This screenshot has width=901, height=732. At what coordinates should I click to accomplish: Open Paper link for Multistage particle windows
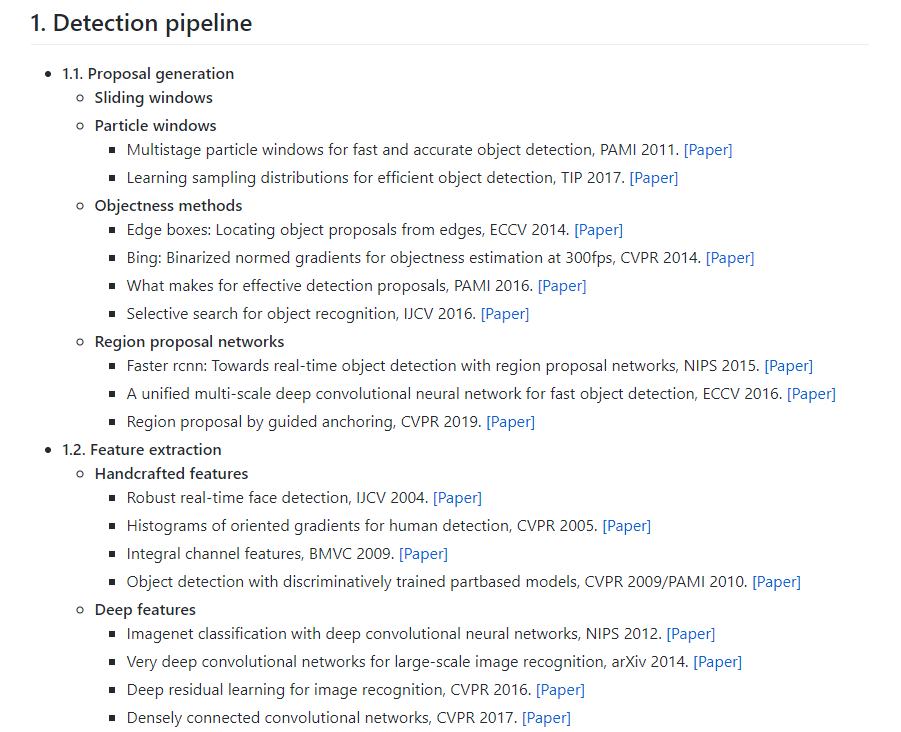pyautogui.click(x=708, y=150)
